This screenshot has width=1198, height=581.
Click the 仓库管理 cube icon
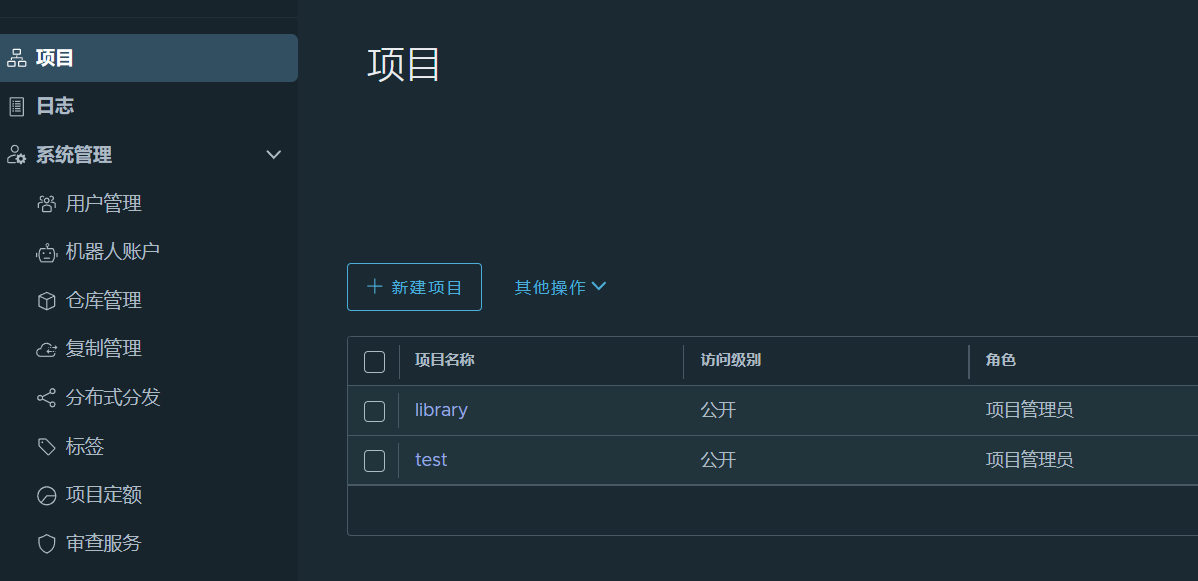click(47, 301)
